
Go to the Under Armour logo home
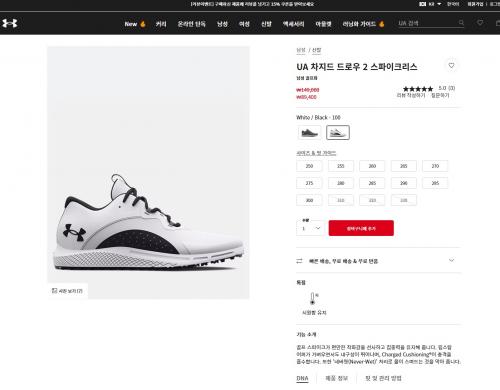click(x=10, y=23)
